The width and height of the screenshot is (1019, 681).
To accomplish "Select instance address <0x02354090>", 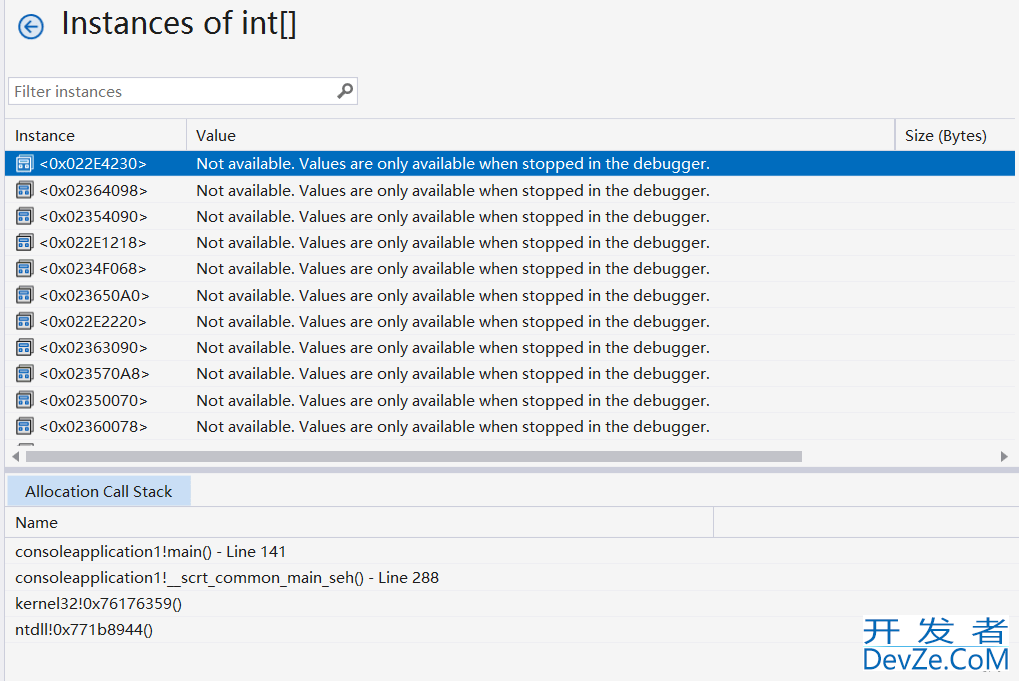I will pos(94,216).
